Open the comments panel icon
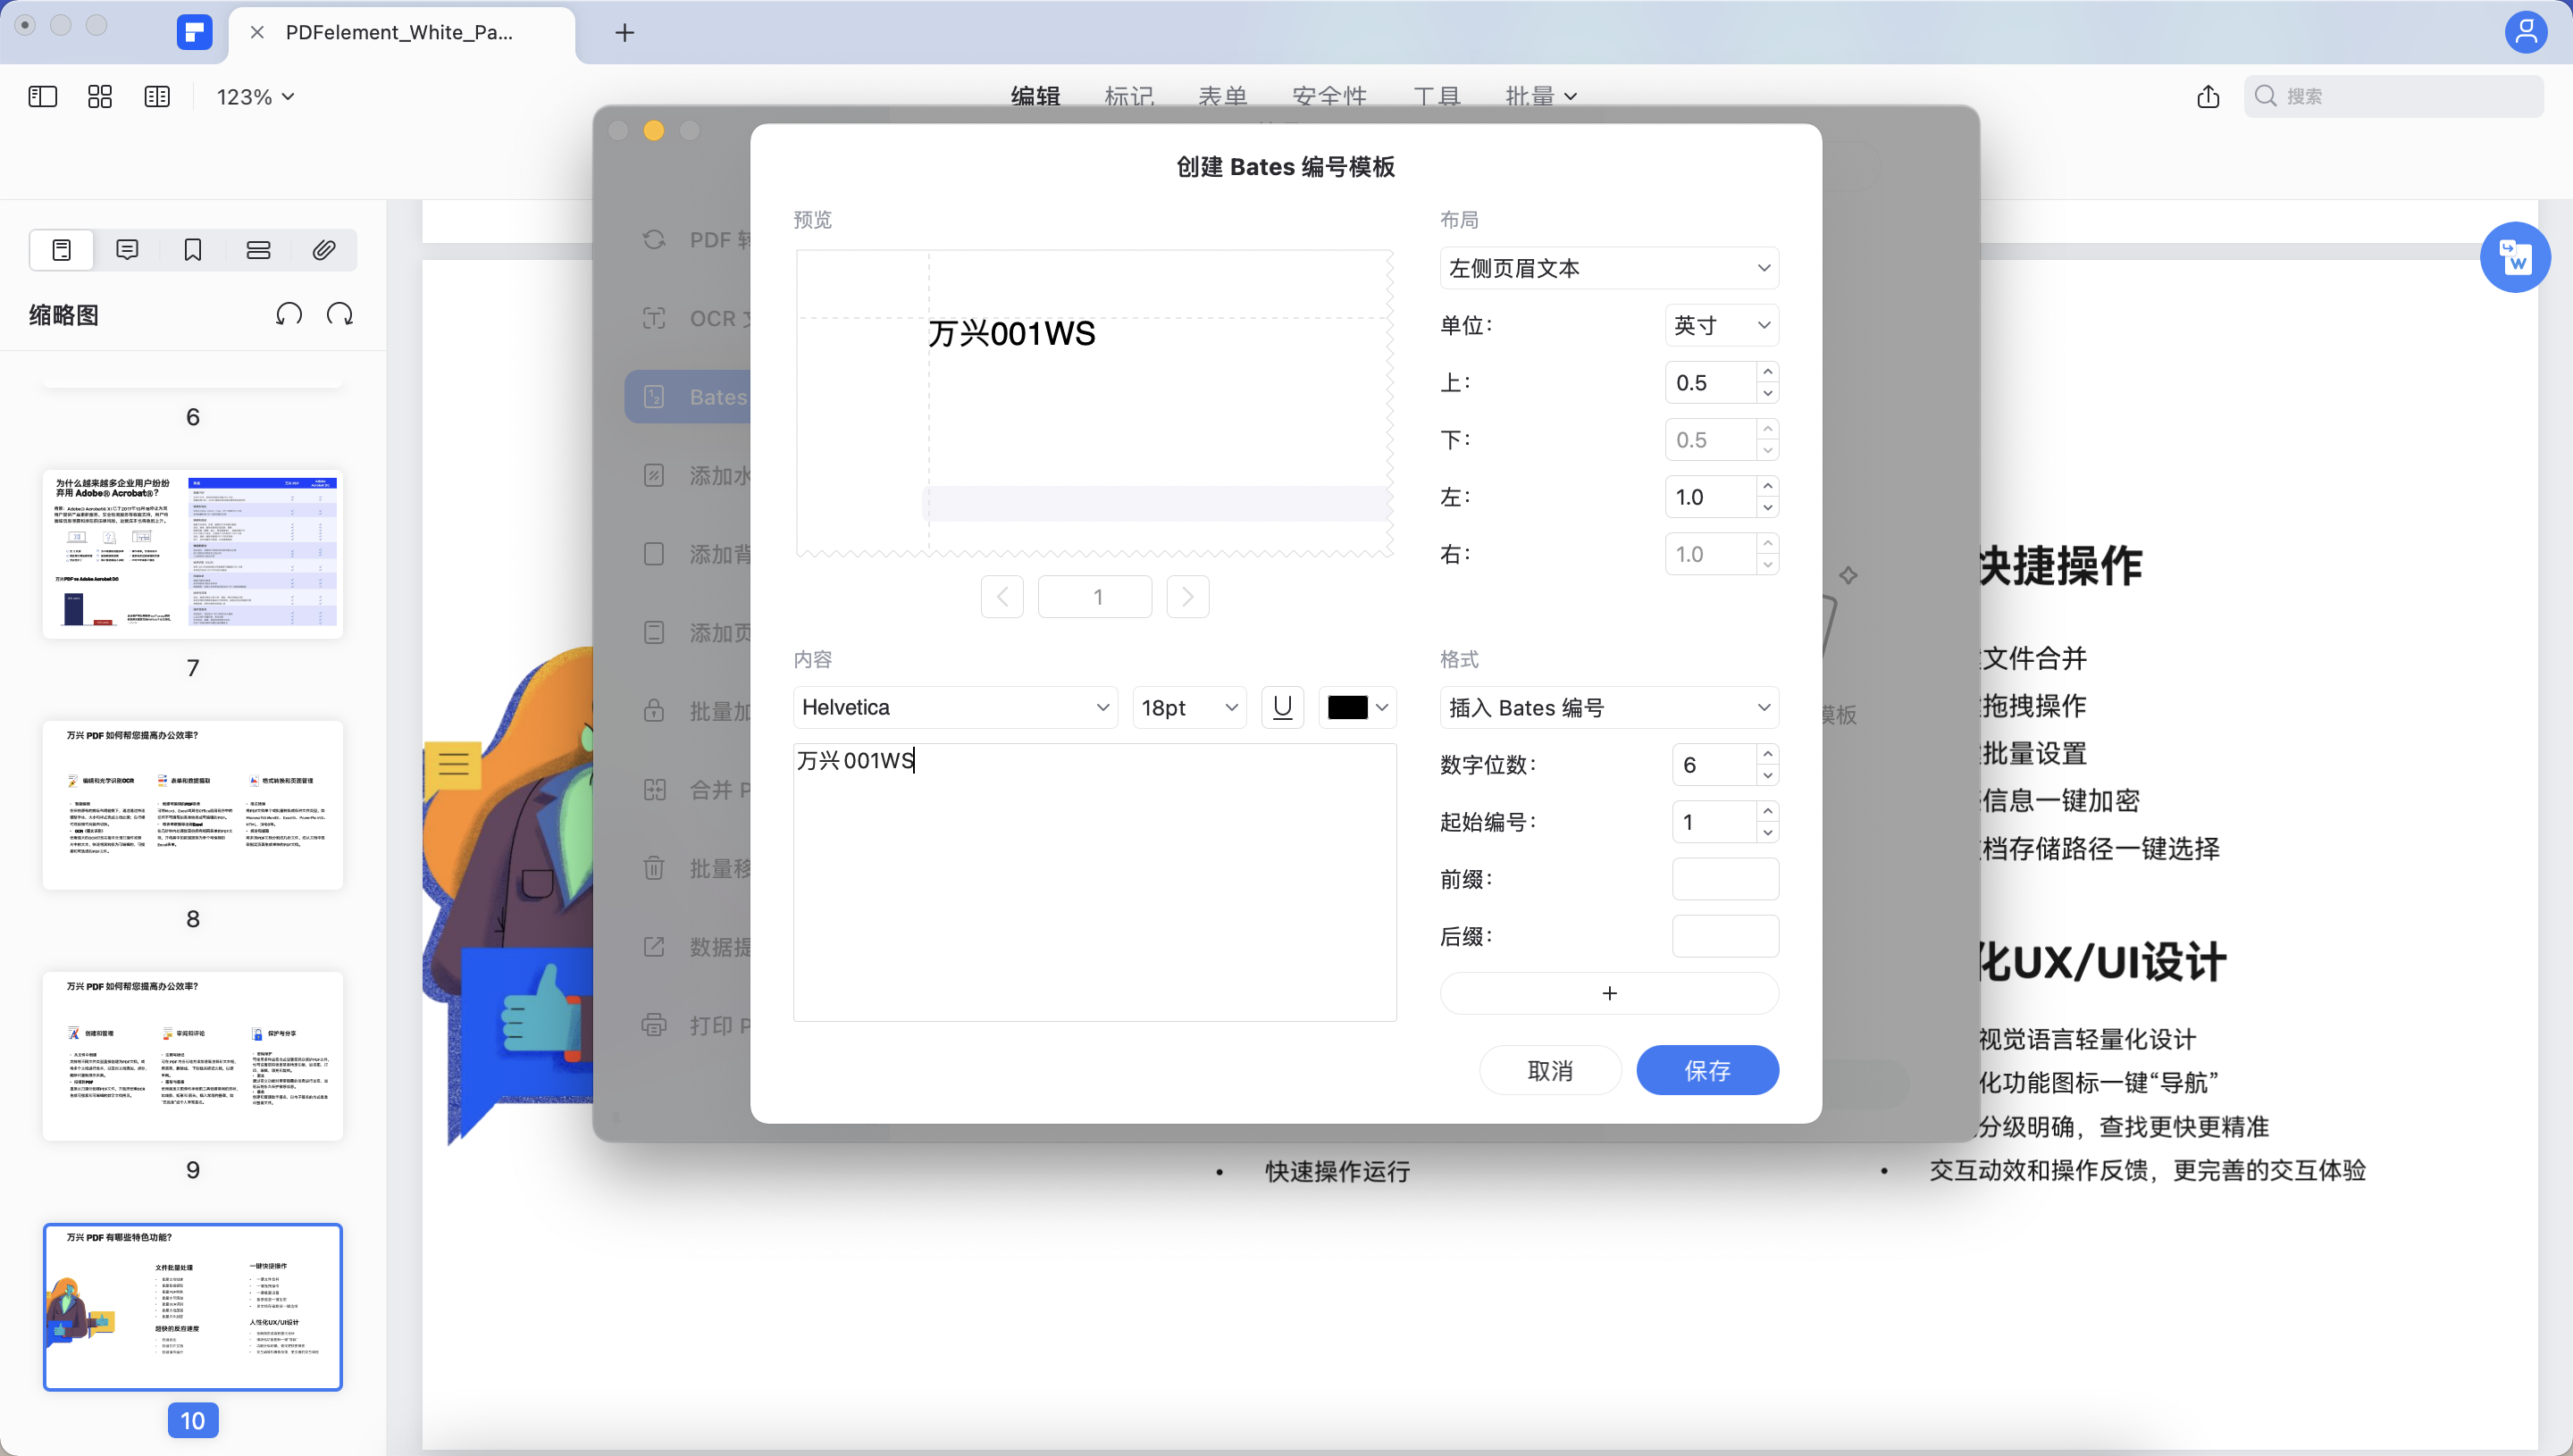2573x1456 pixels. (127, 250)
